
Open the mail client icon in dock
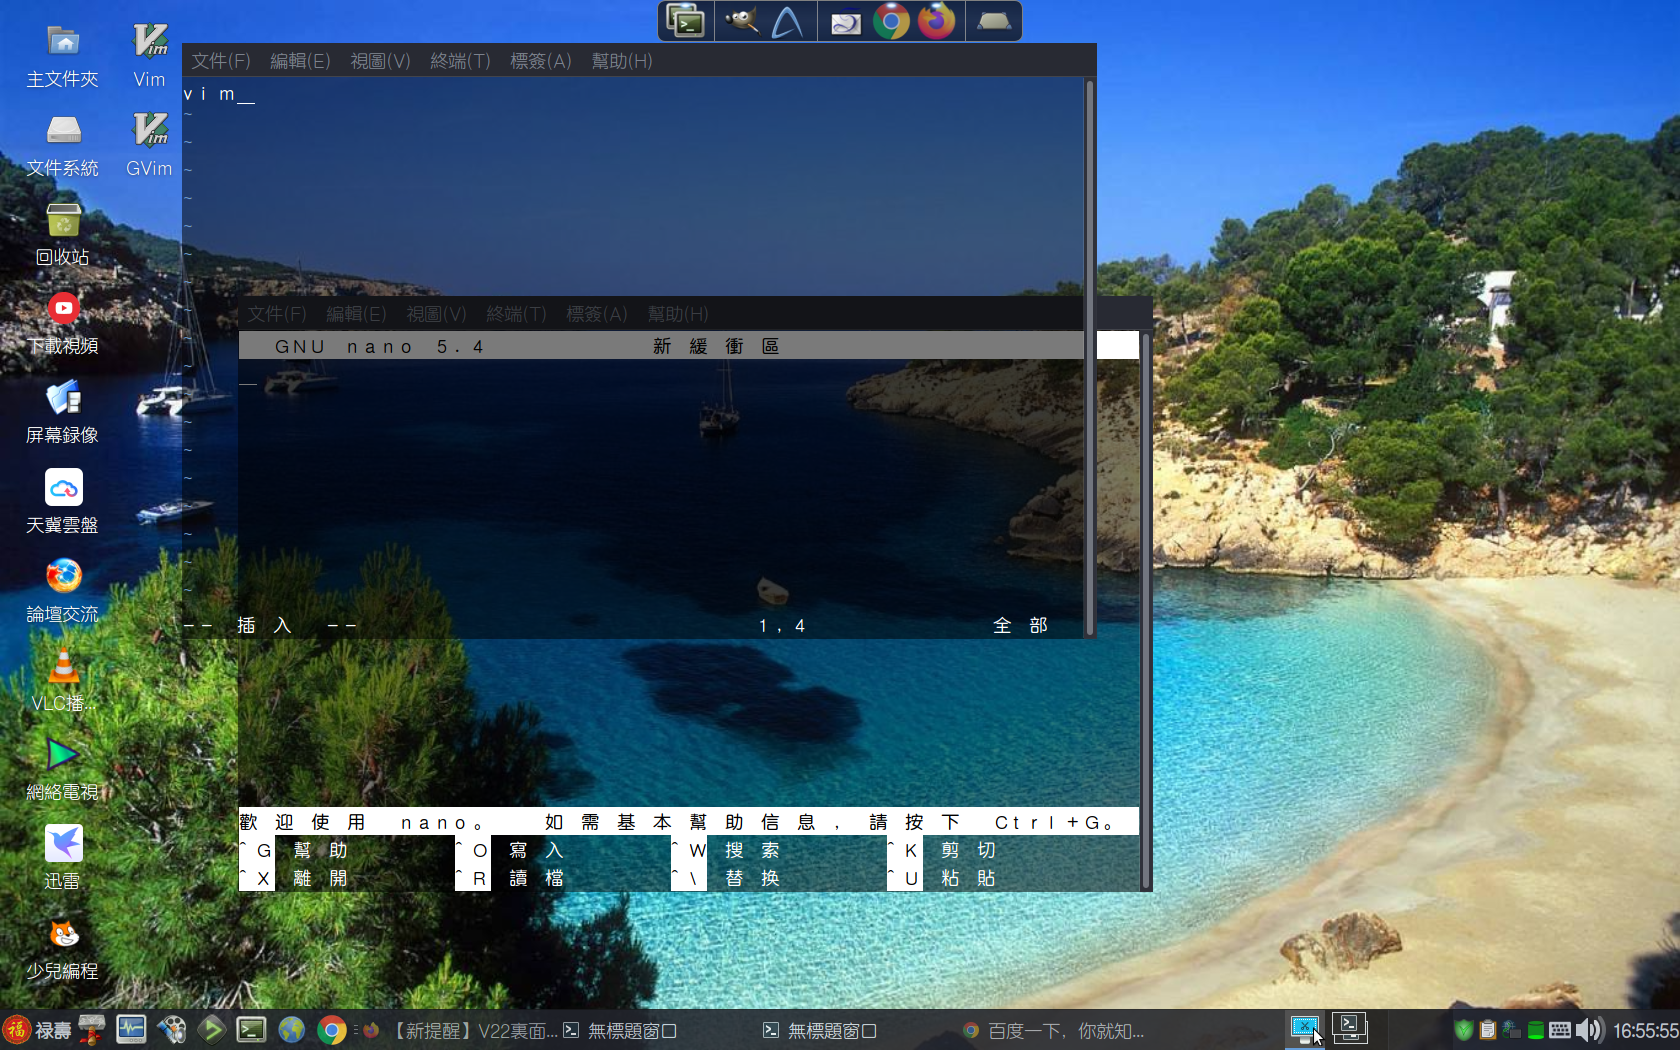pyautogui.click(x=845, y=21)
